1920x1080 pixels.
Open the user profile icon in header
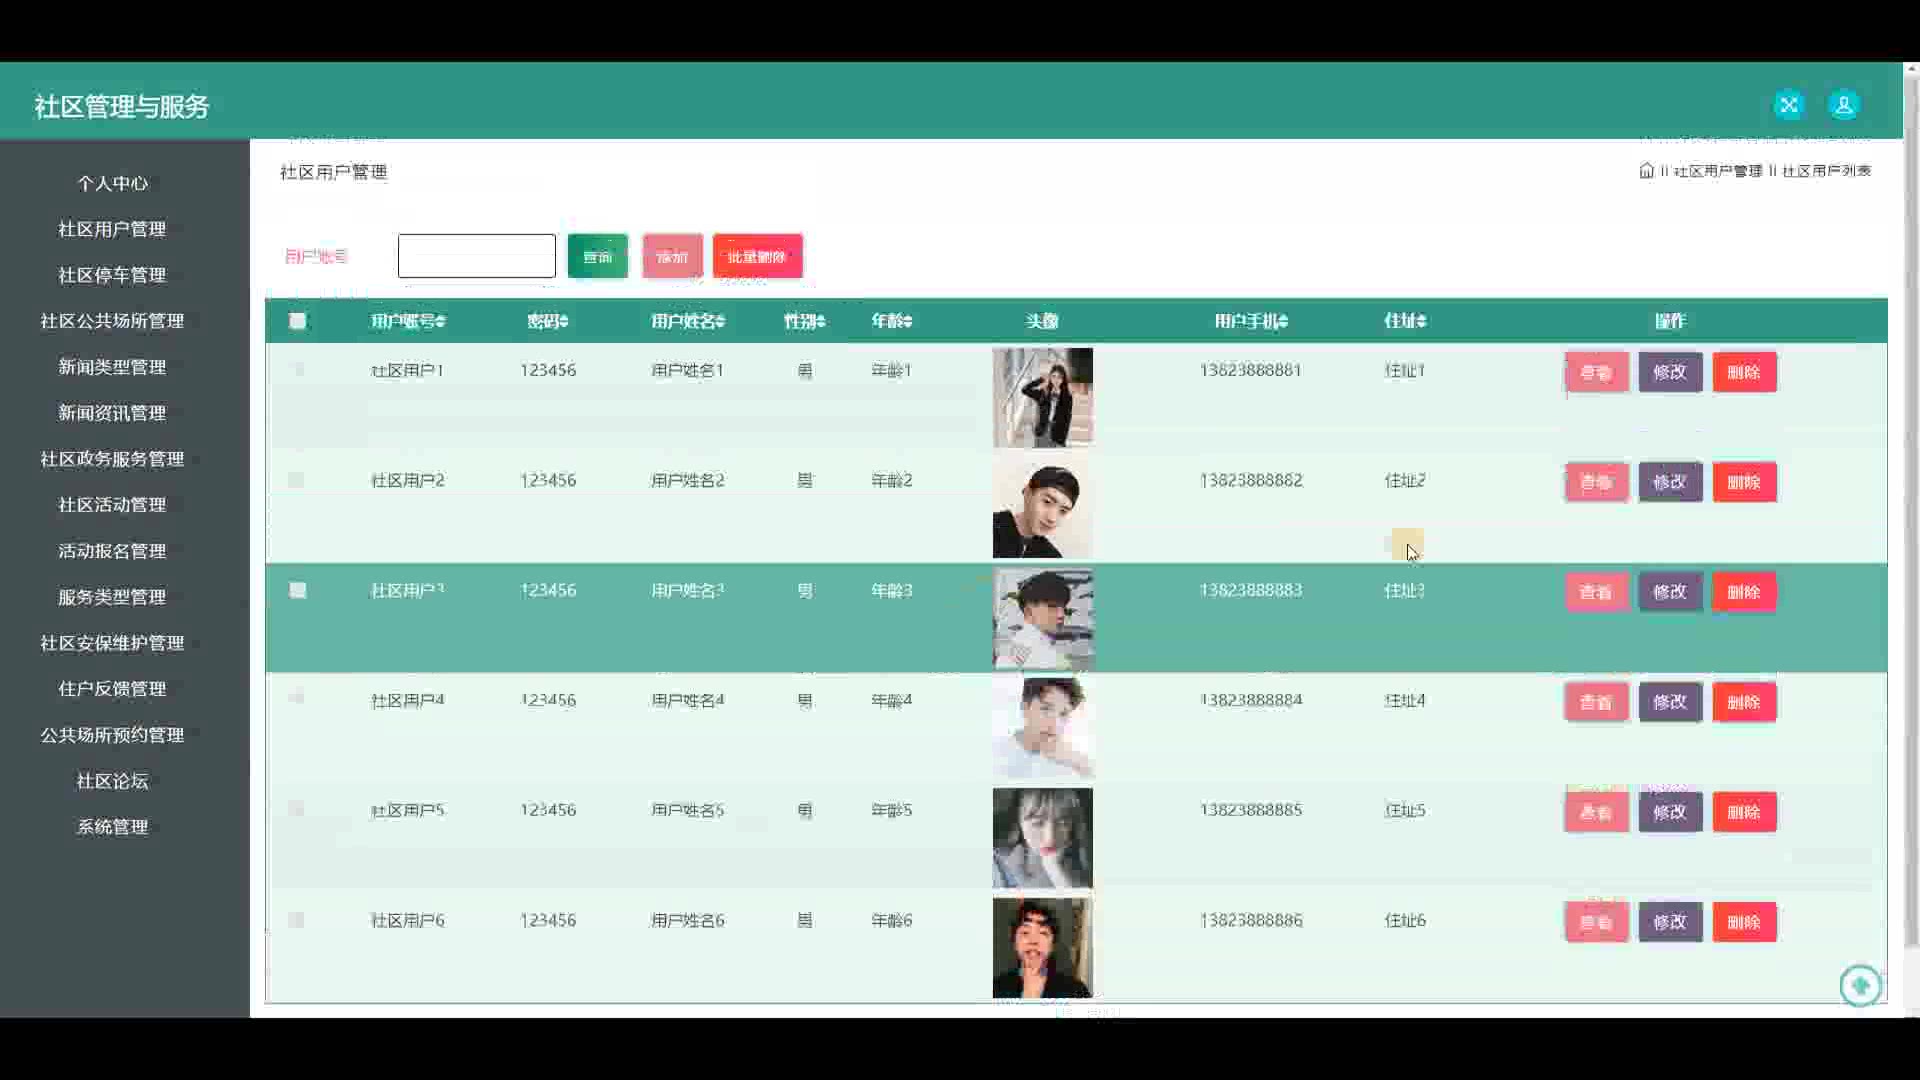(x=1843, y=105)
